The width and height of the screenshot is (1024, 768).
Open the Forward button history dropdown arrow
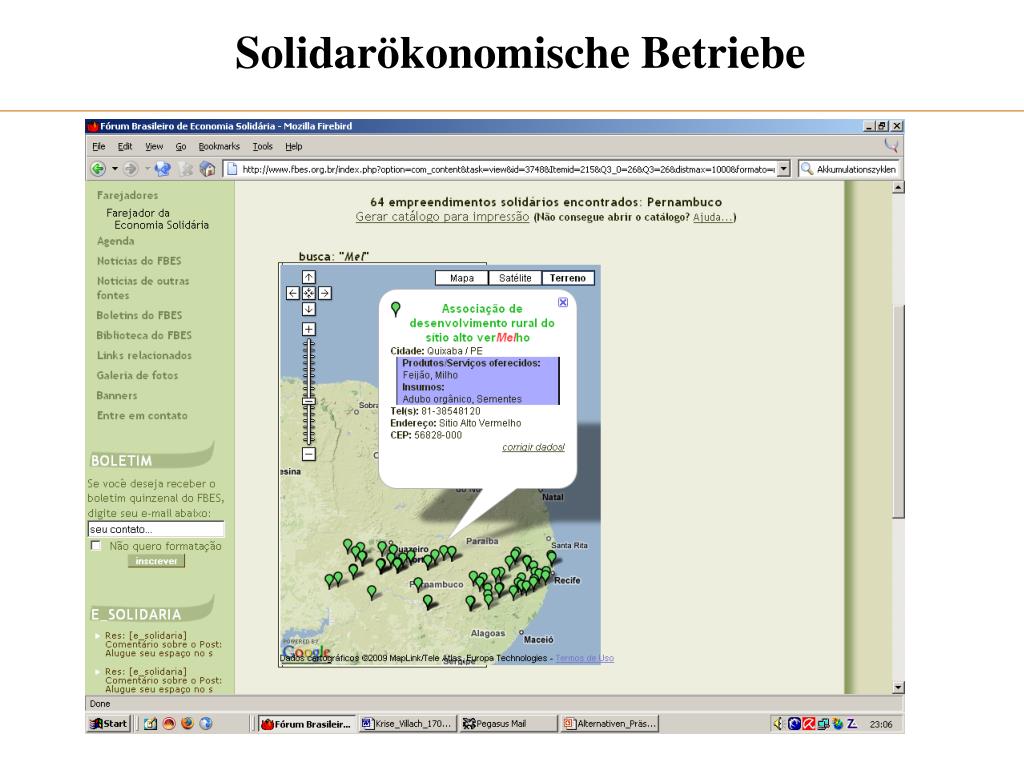(148, 169)
